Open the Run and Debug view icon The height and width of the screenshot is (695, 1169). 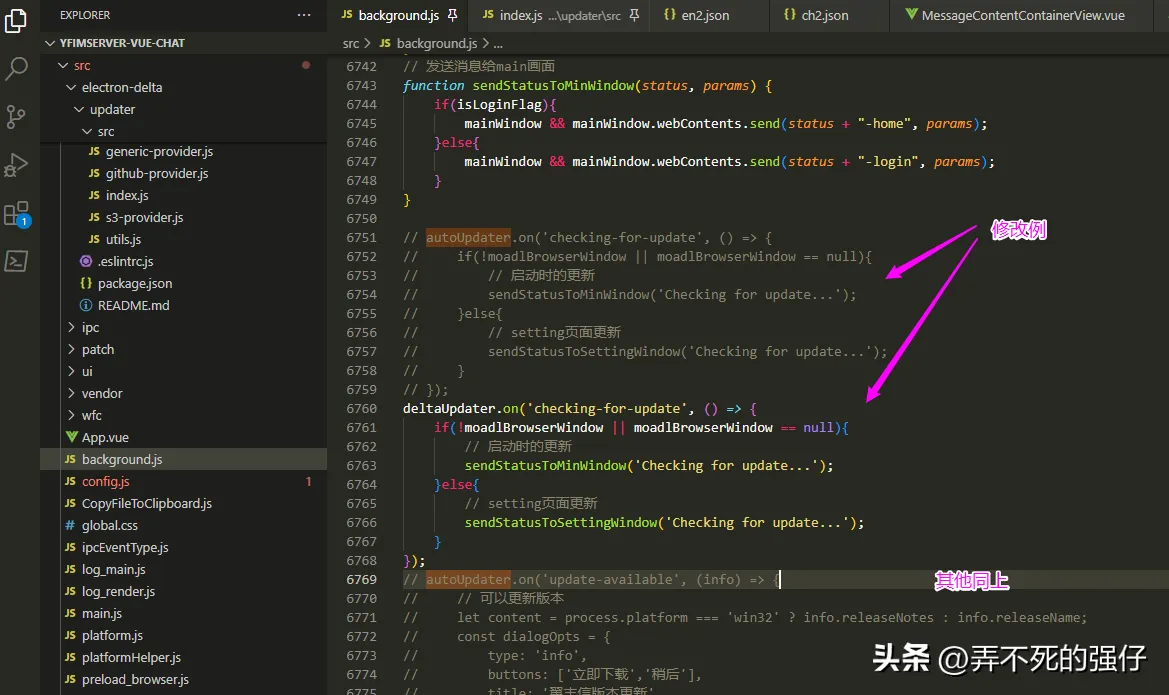(x=16, y=165)
